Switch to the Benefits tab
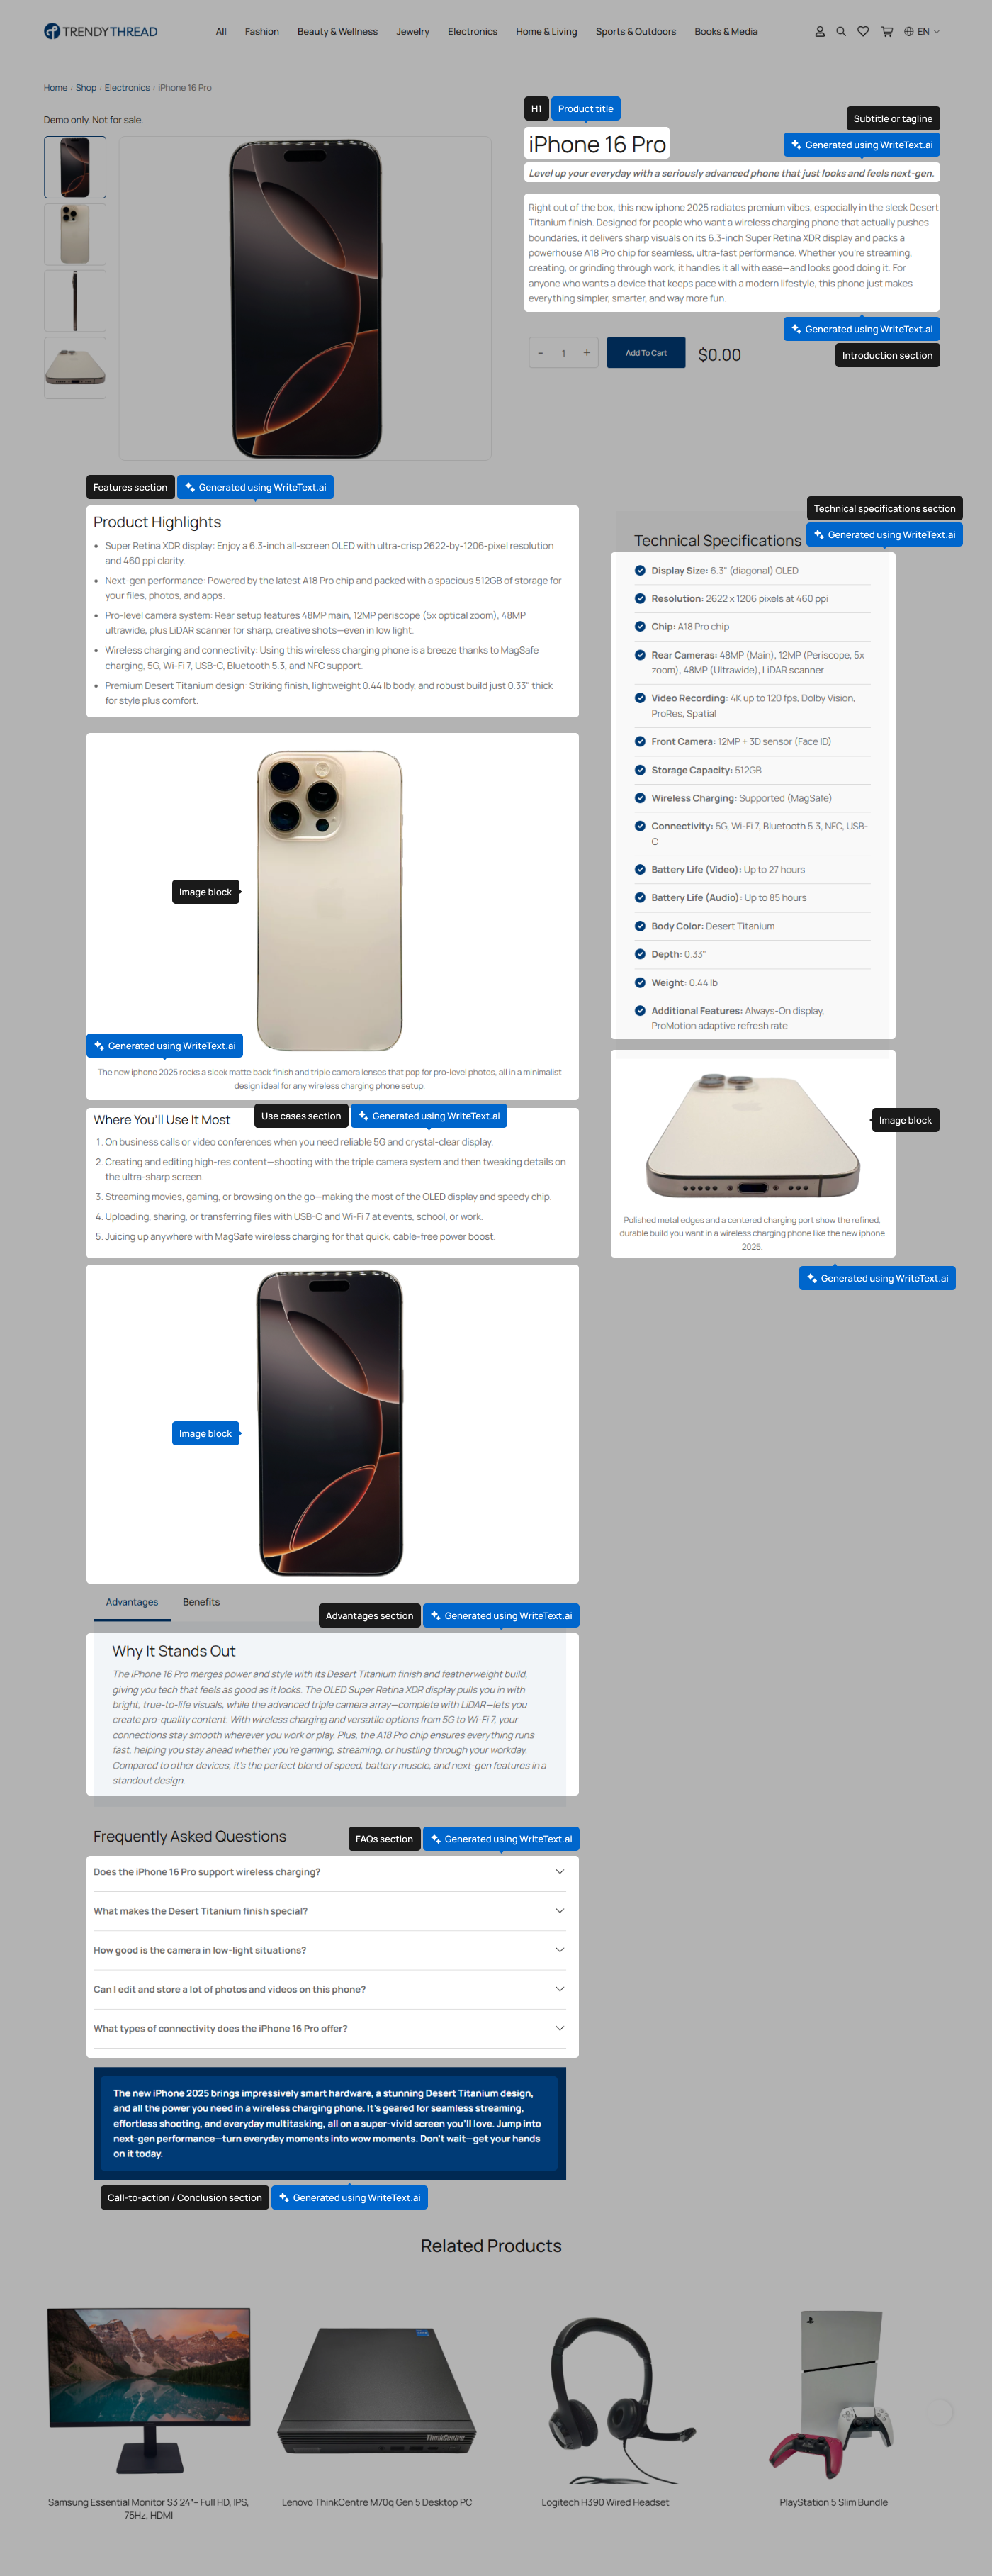Viewport: 992px width, 2576px height. pyautogui.click(x=201, y=1602)
